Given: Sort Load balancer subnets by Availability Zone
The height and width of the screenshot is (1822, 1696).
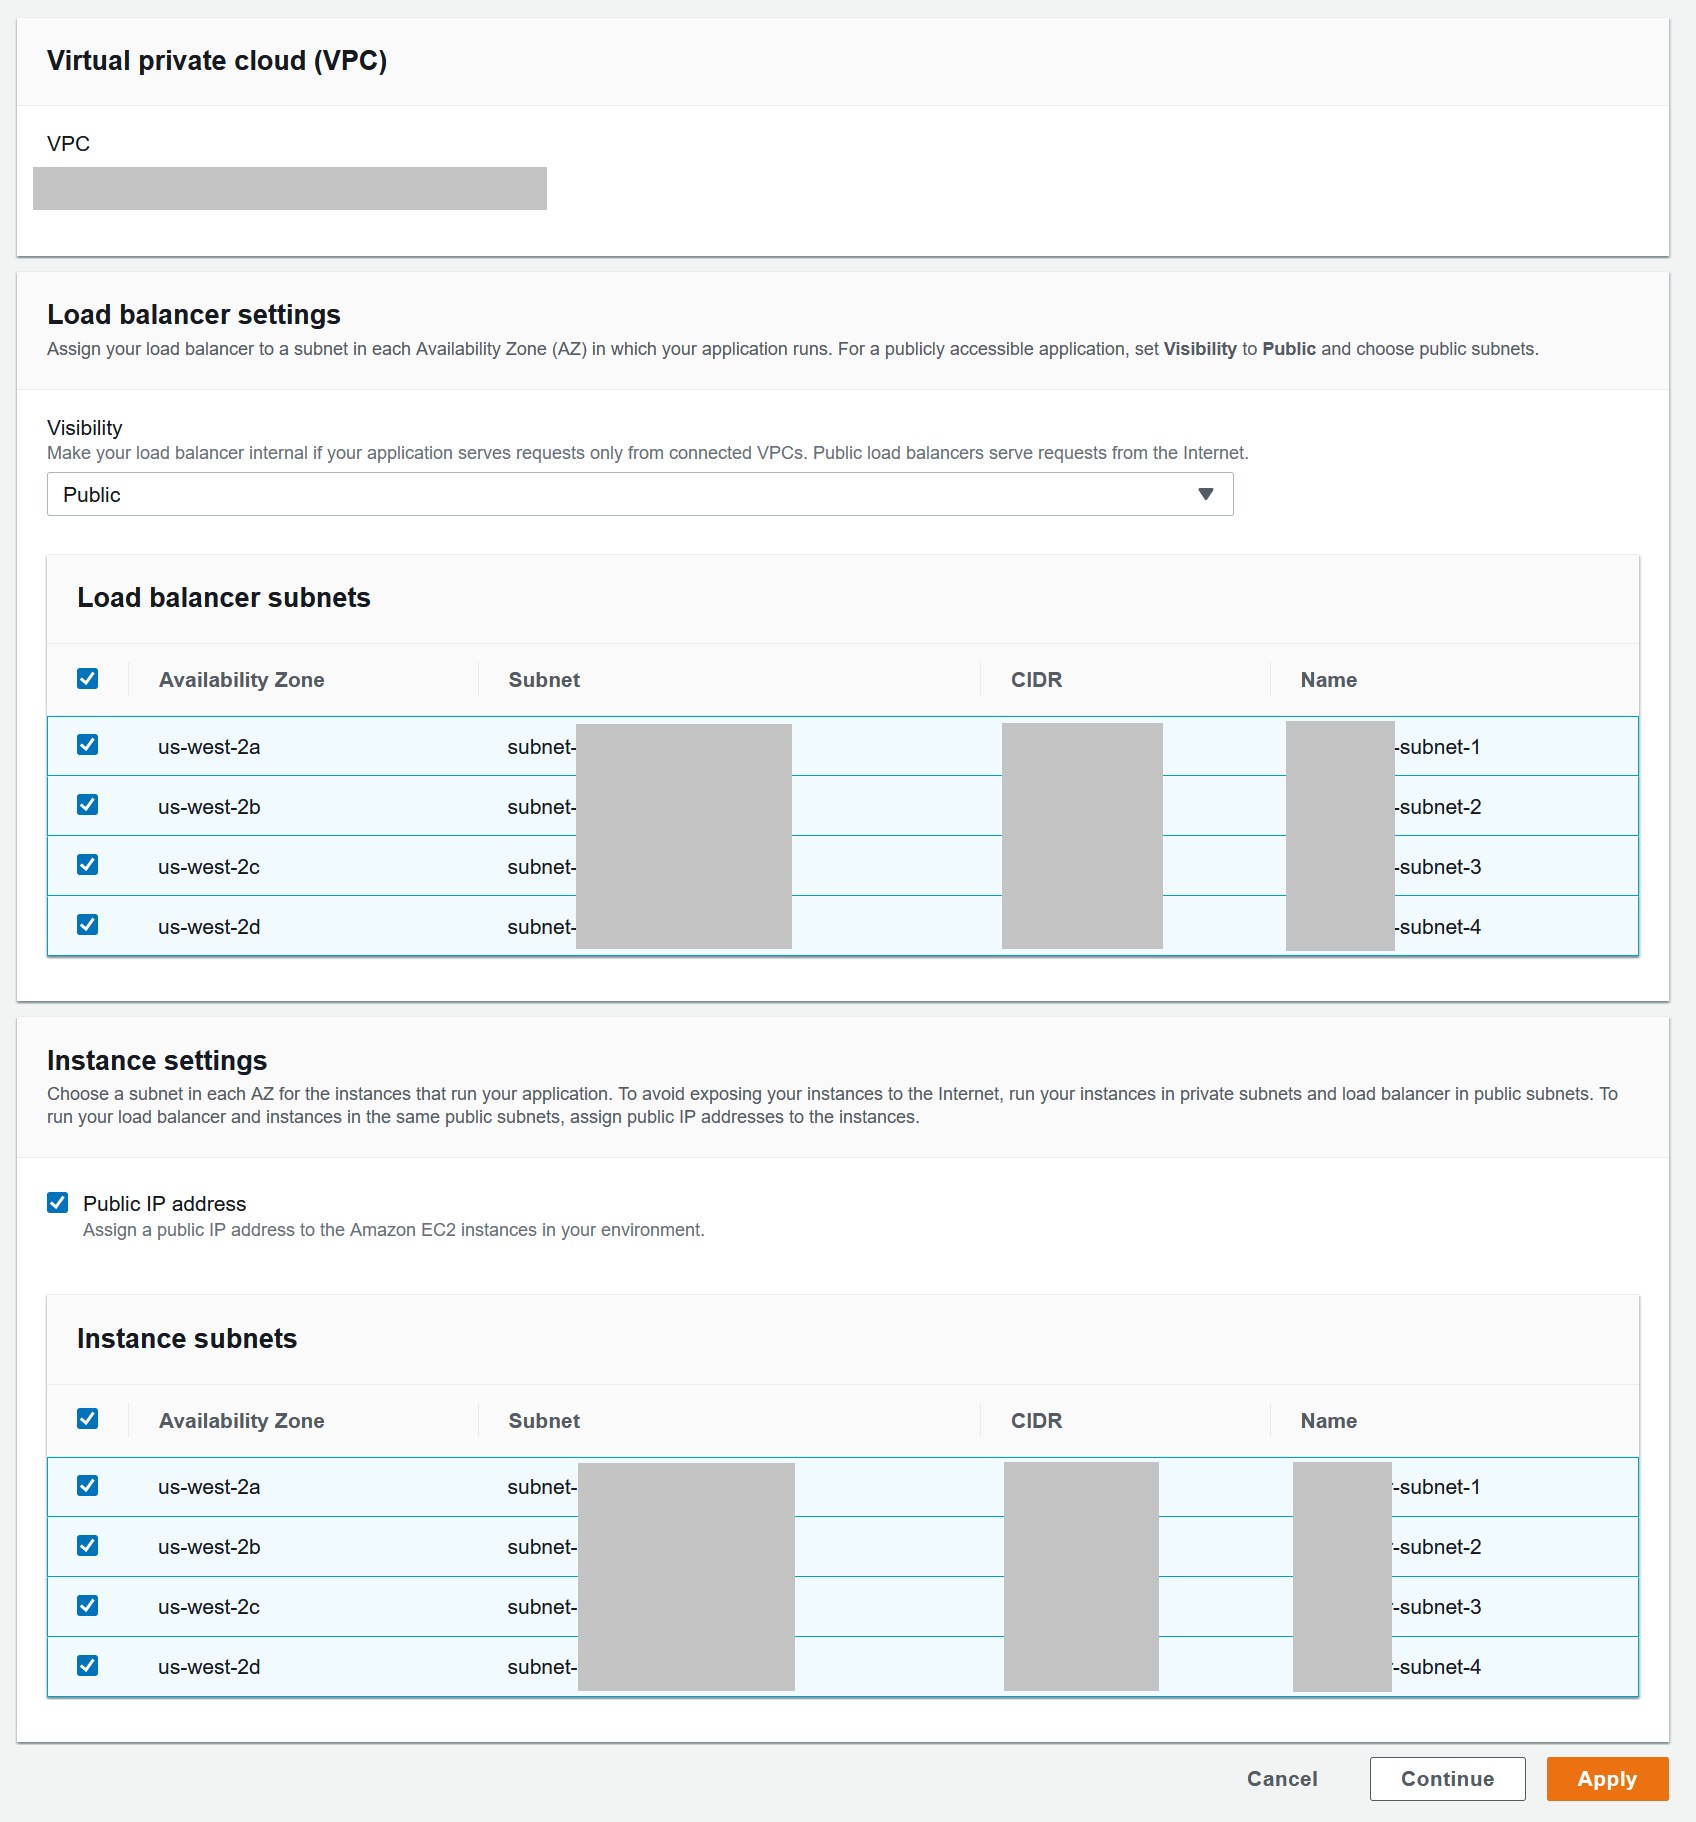Looking at the screenshot, I should [242, 680].
